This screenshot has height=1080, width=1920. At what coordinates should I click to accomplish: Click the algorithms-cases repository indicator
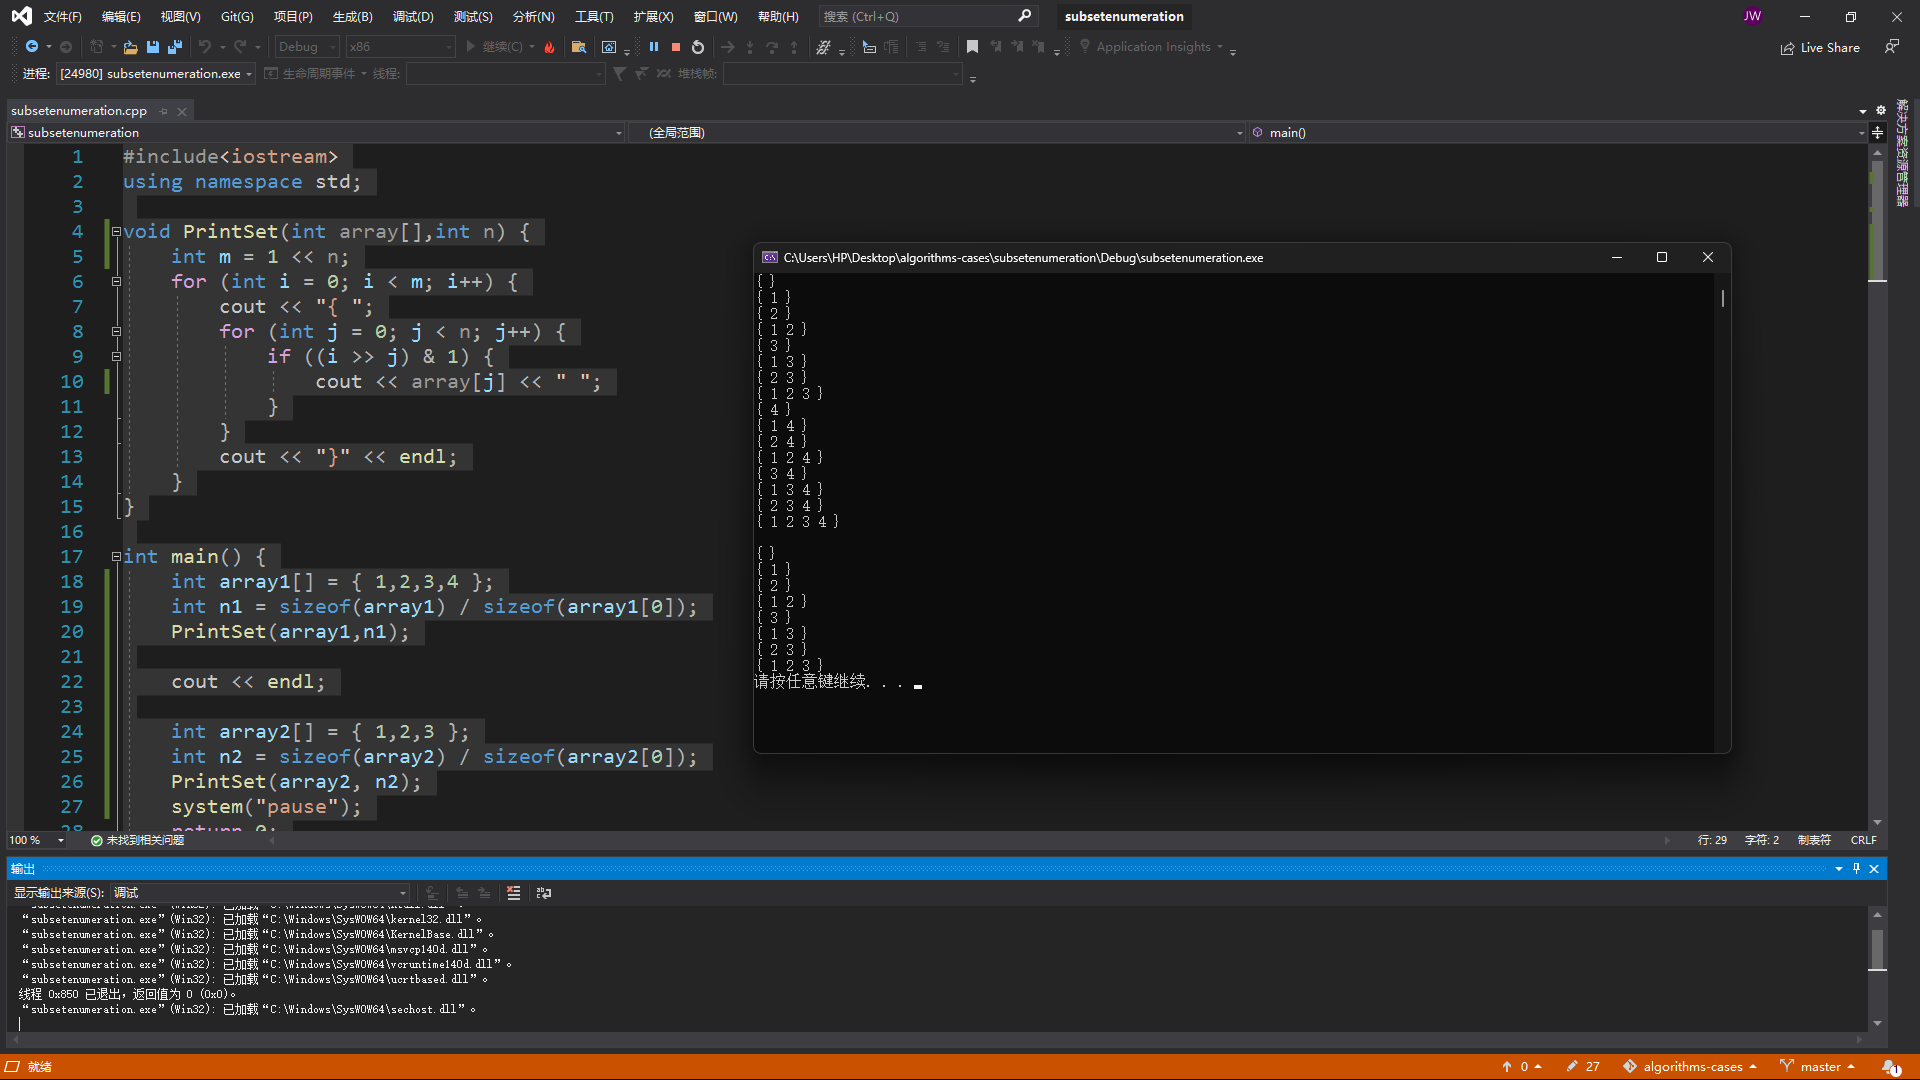coord(1689,1067)
